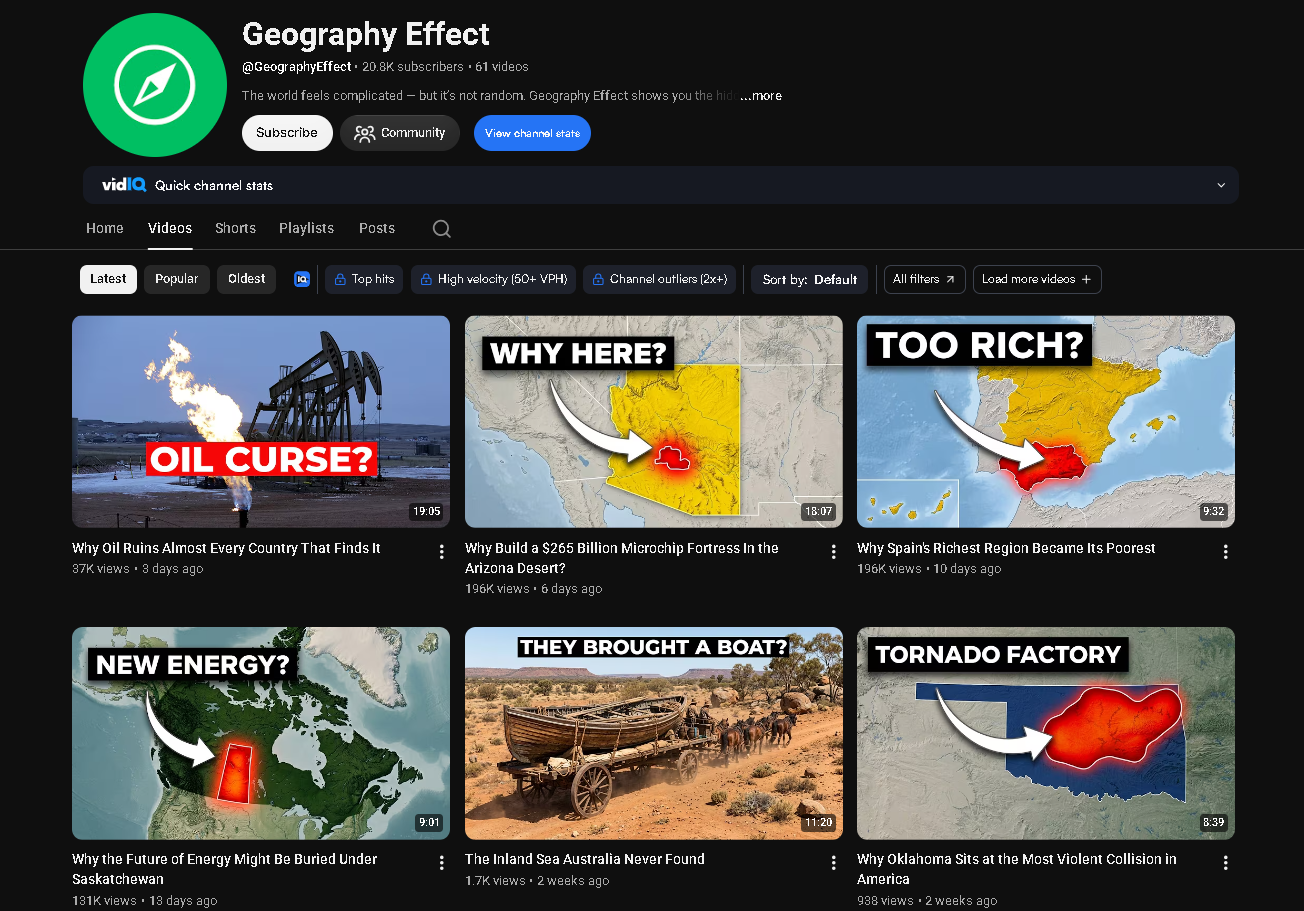Screen dimensions: 1304x911
Task: Click the @GeographyEffect channel handle
Action: click(297, 67)
